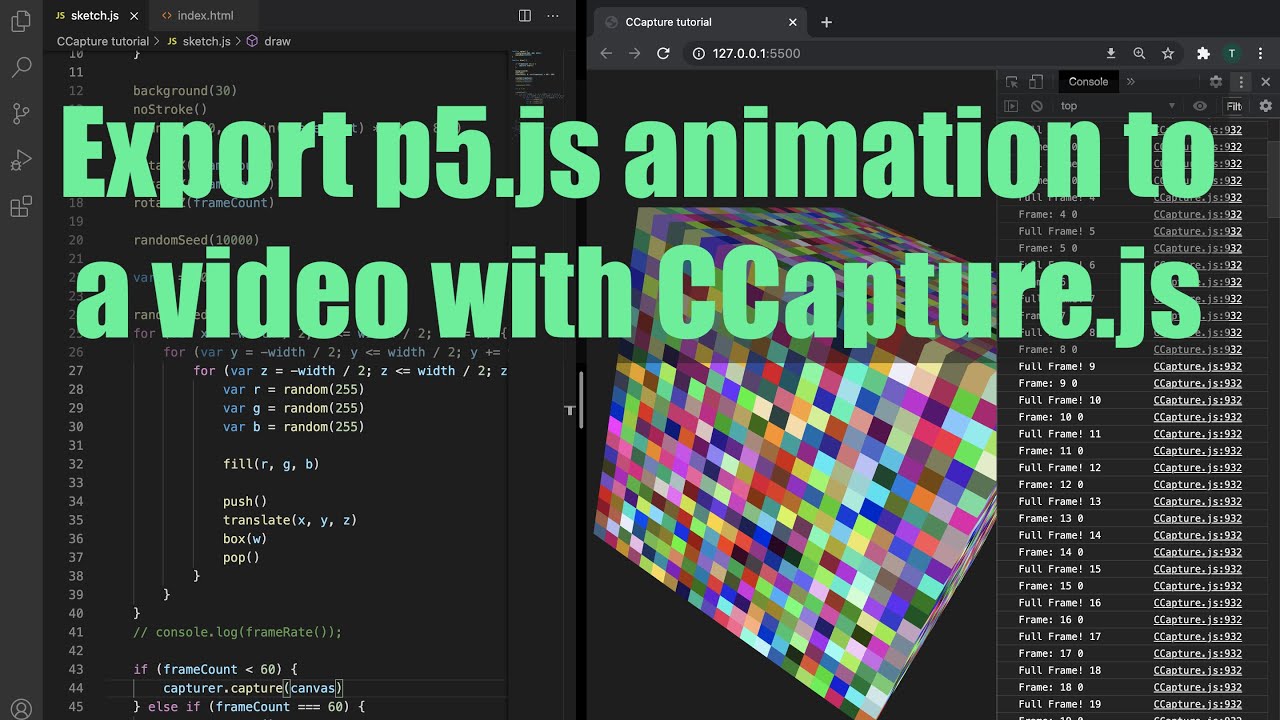
Task: Go forward in the browser
Action: coord(634,53)
